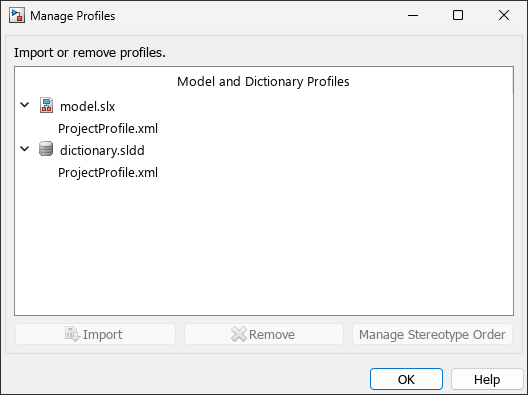Image resolution: width=528 pixels, height=395 pixels.
Task: Select ProjectProfile.xml under model.slx
Action: click(108, 128)
